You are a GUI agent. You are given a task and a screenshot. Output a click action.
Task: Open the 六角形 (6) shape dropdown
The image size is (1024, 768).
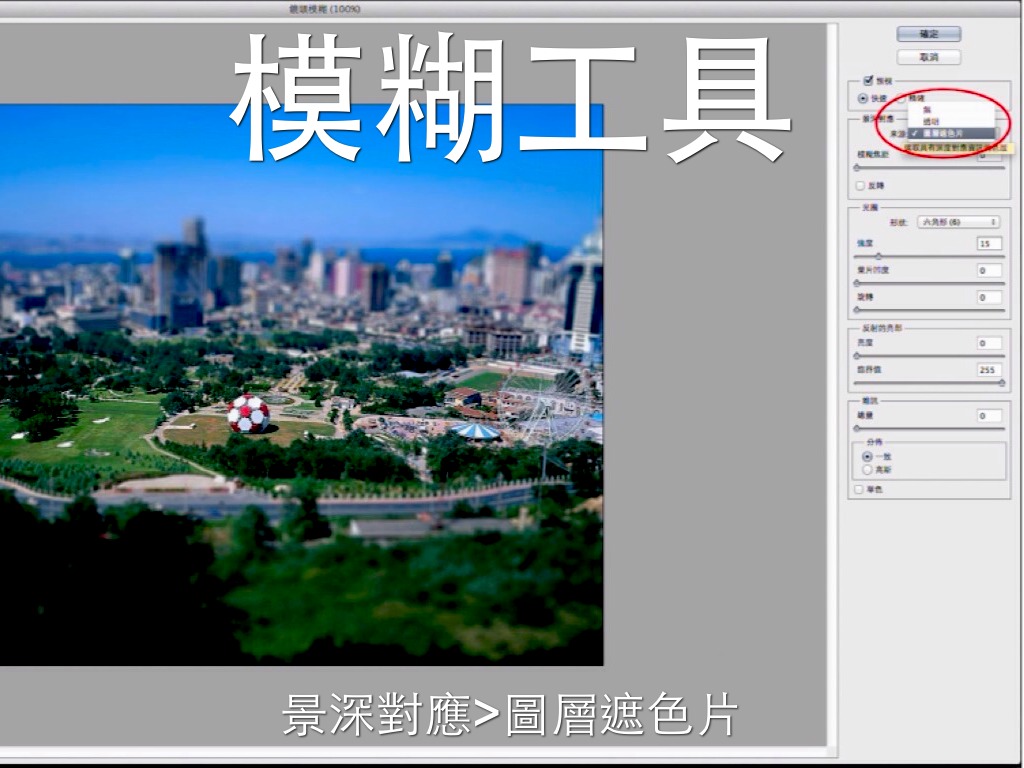point(958,222)
